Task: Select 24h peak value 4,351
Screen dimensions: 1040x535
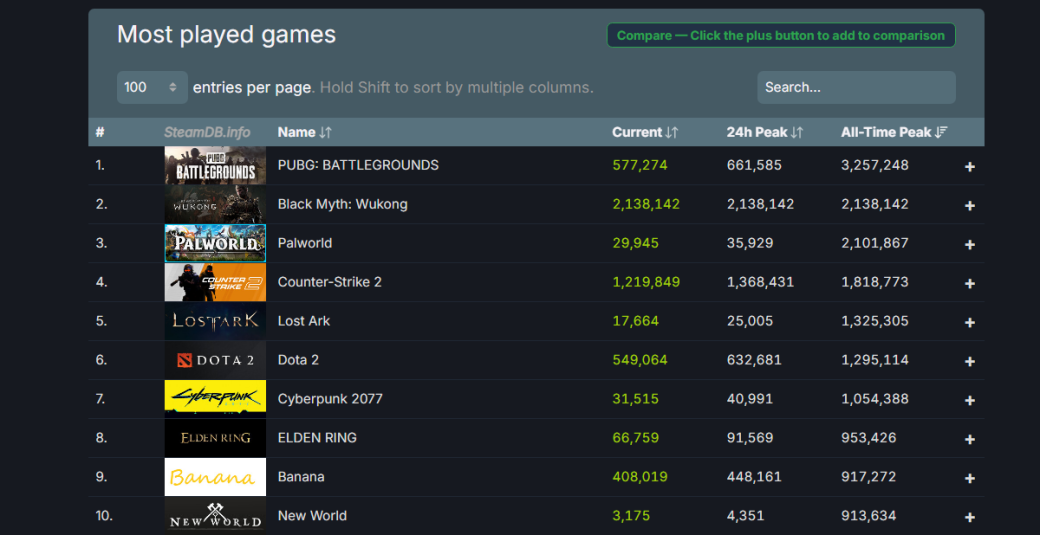Action: (x=746, y=516)
